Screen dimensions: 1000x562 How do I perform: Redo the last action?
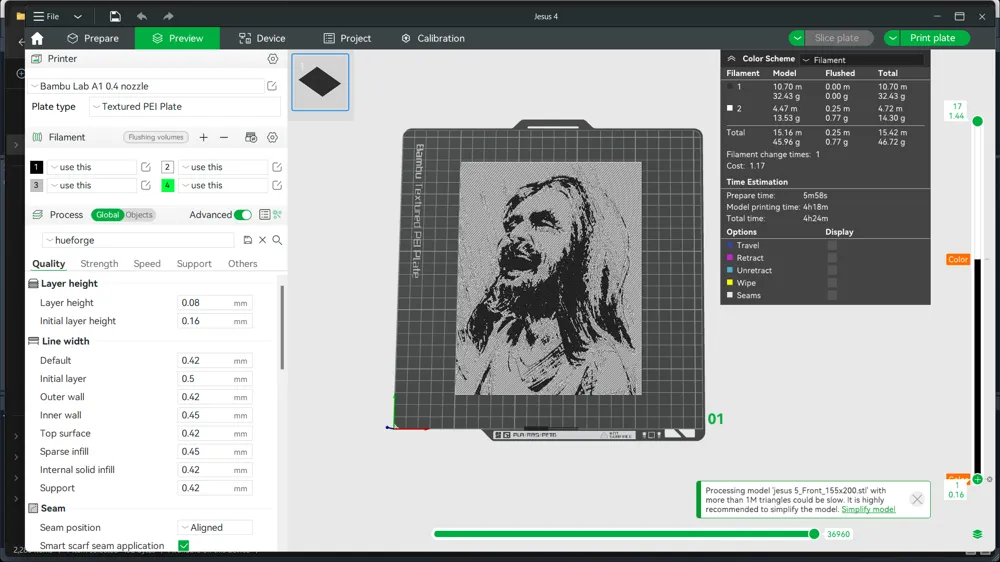(168, 16)
